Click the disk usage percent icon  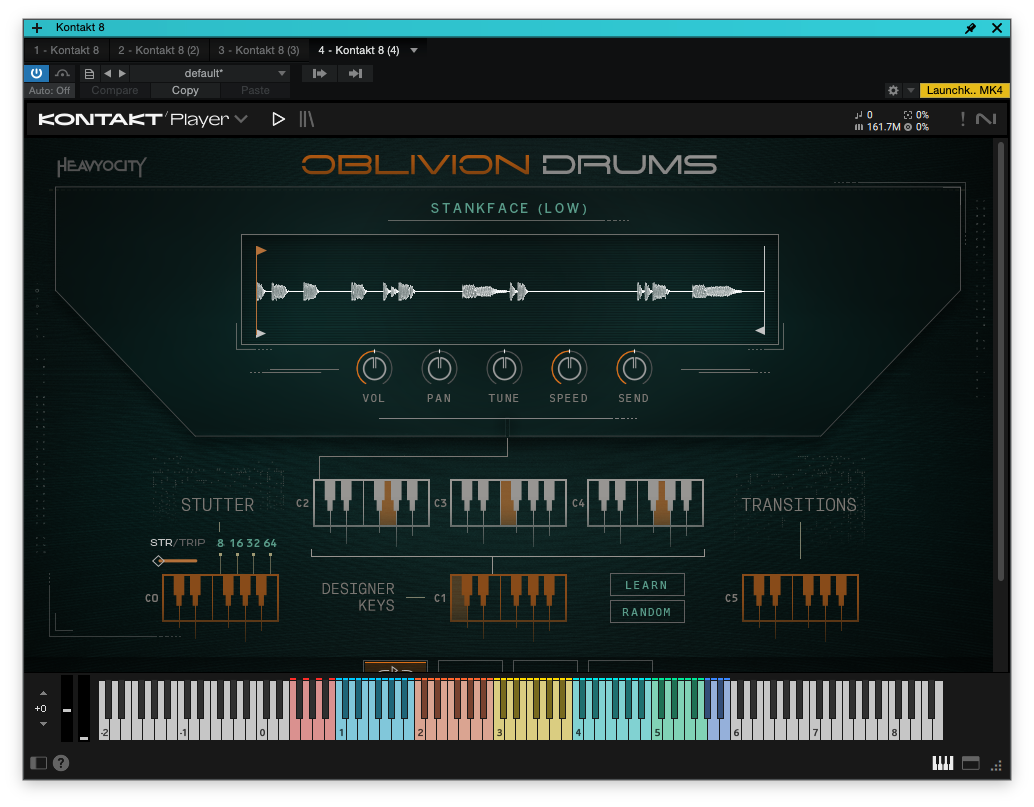click(x=908, y=127)
